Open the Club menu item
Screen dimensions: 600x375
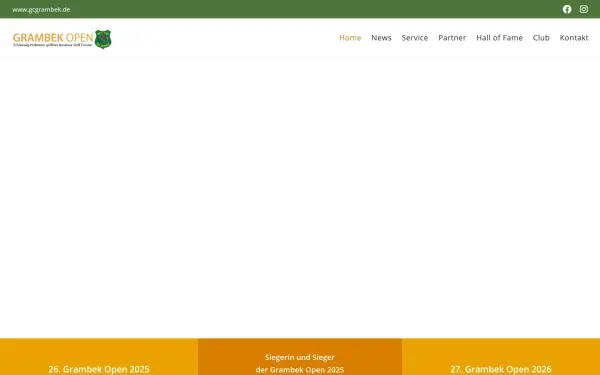[x=541, y=38]
